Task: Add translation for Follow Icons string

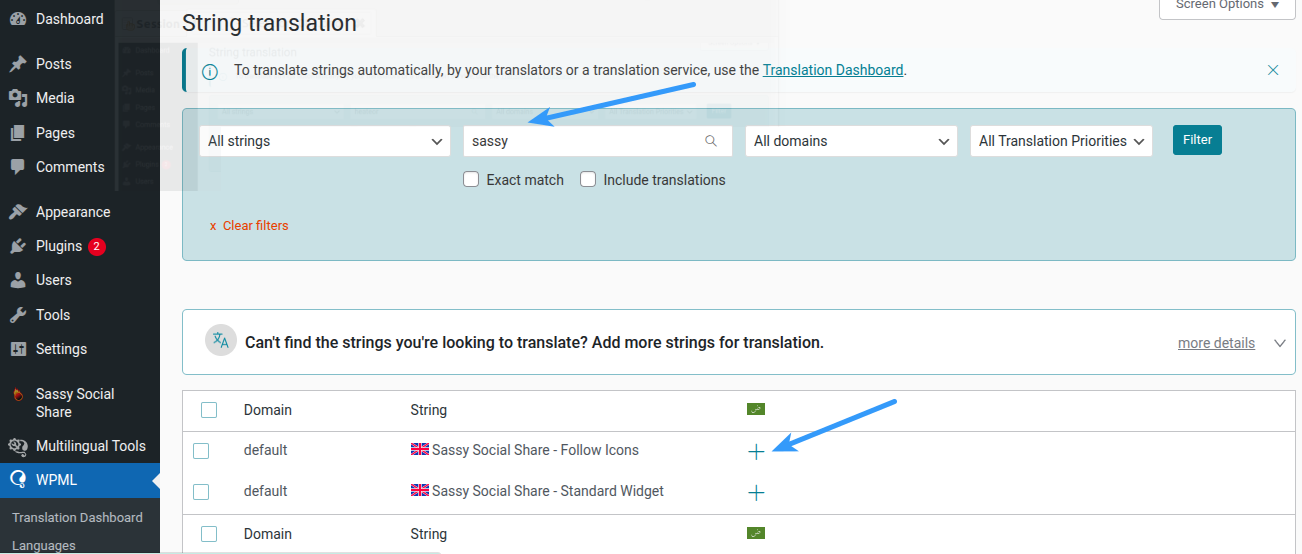Action: coord(756,451)
